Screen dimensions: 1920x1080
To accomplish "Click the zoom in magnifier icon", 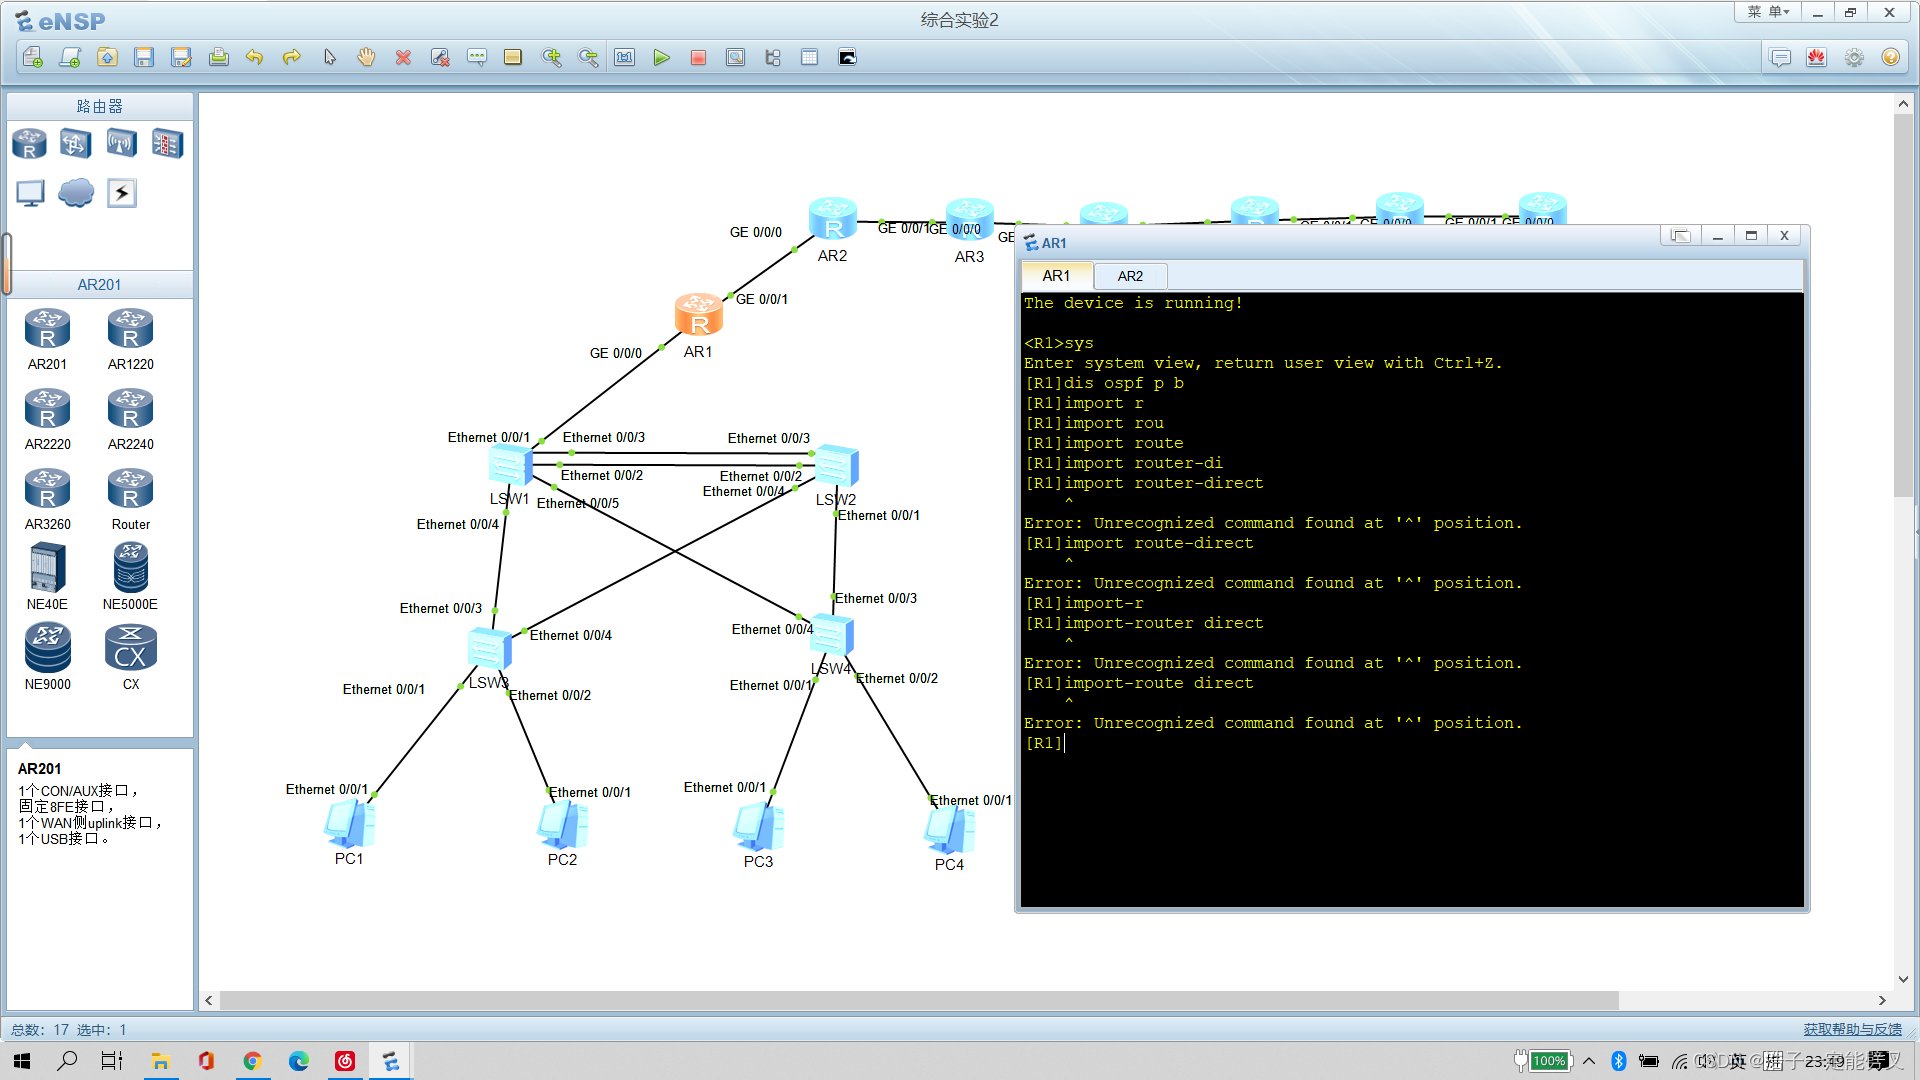I will 551,58.
